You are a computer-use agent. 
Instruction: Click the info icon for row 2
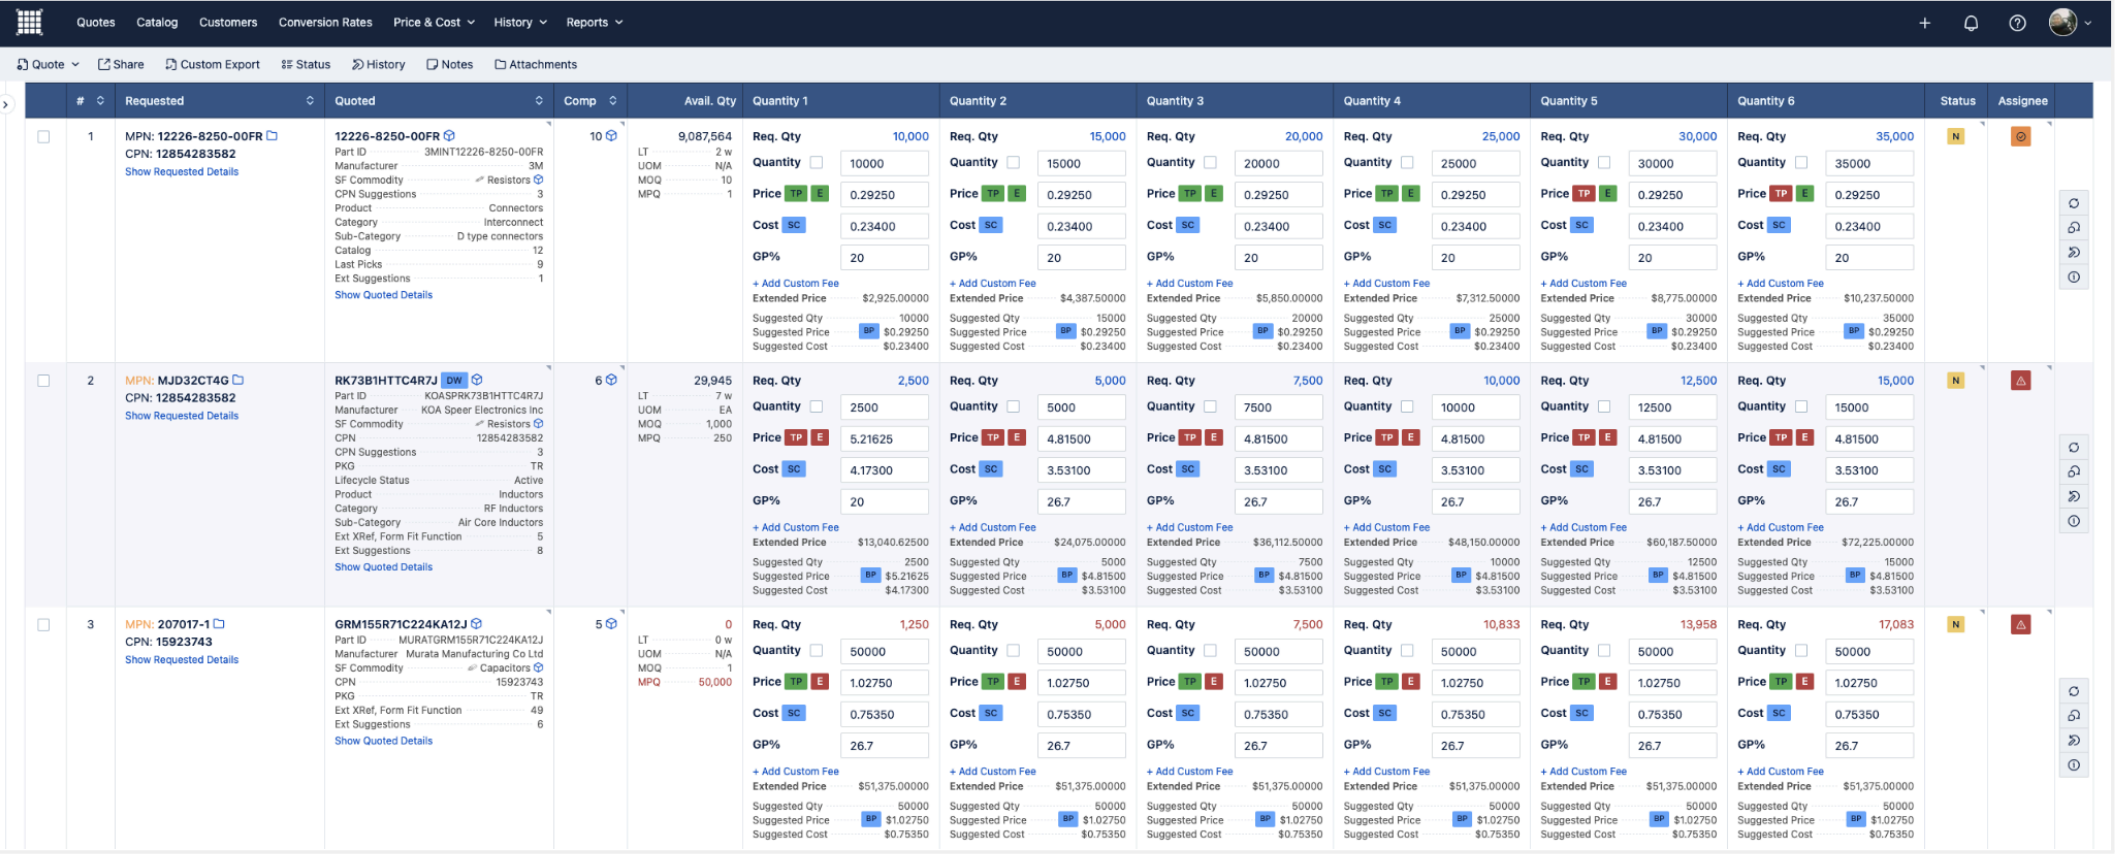(x=2073, y=521)
